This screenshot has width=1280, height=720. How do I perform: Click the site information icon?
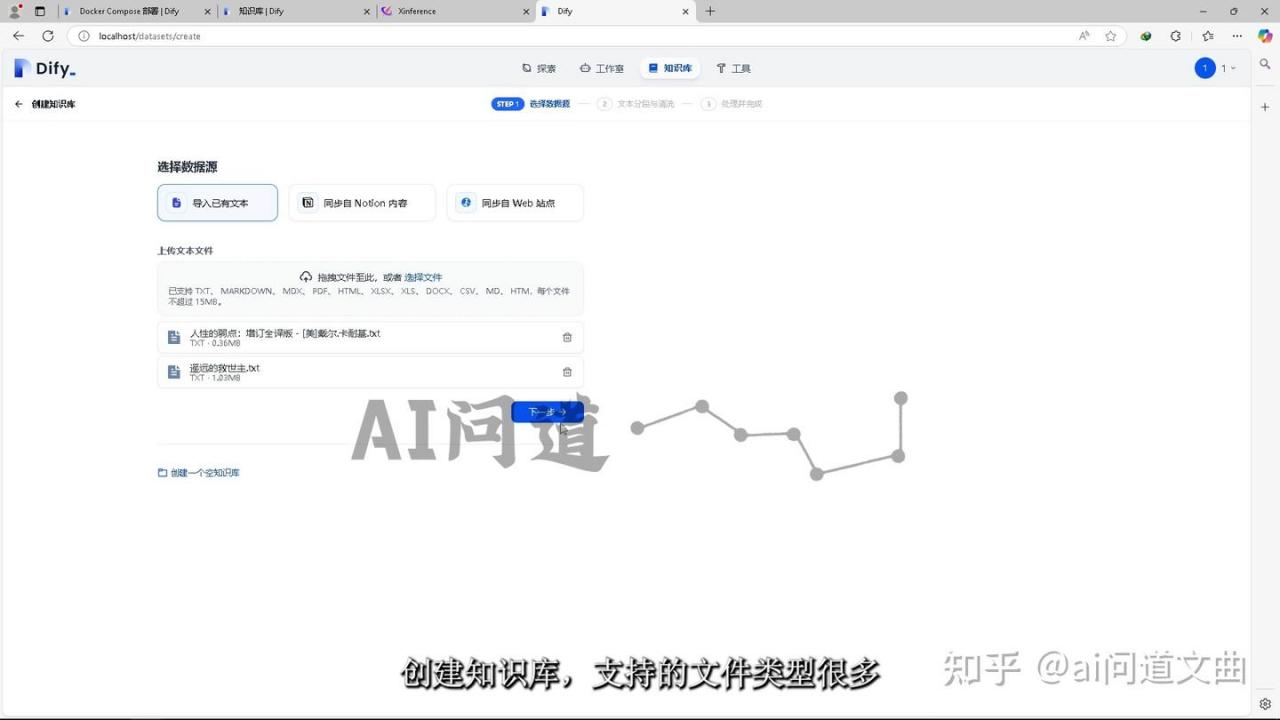[x=84, y=36]
